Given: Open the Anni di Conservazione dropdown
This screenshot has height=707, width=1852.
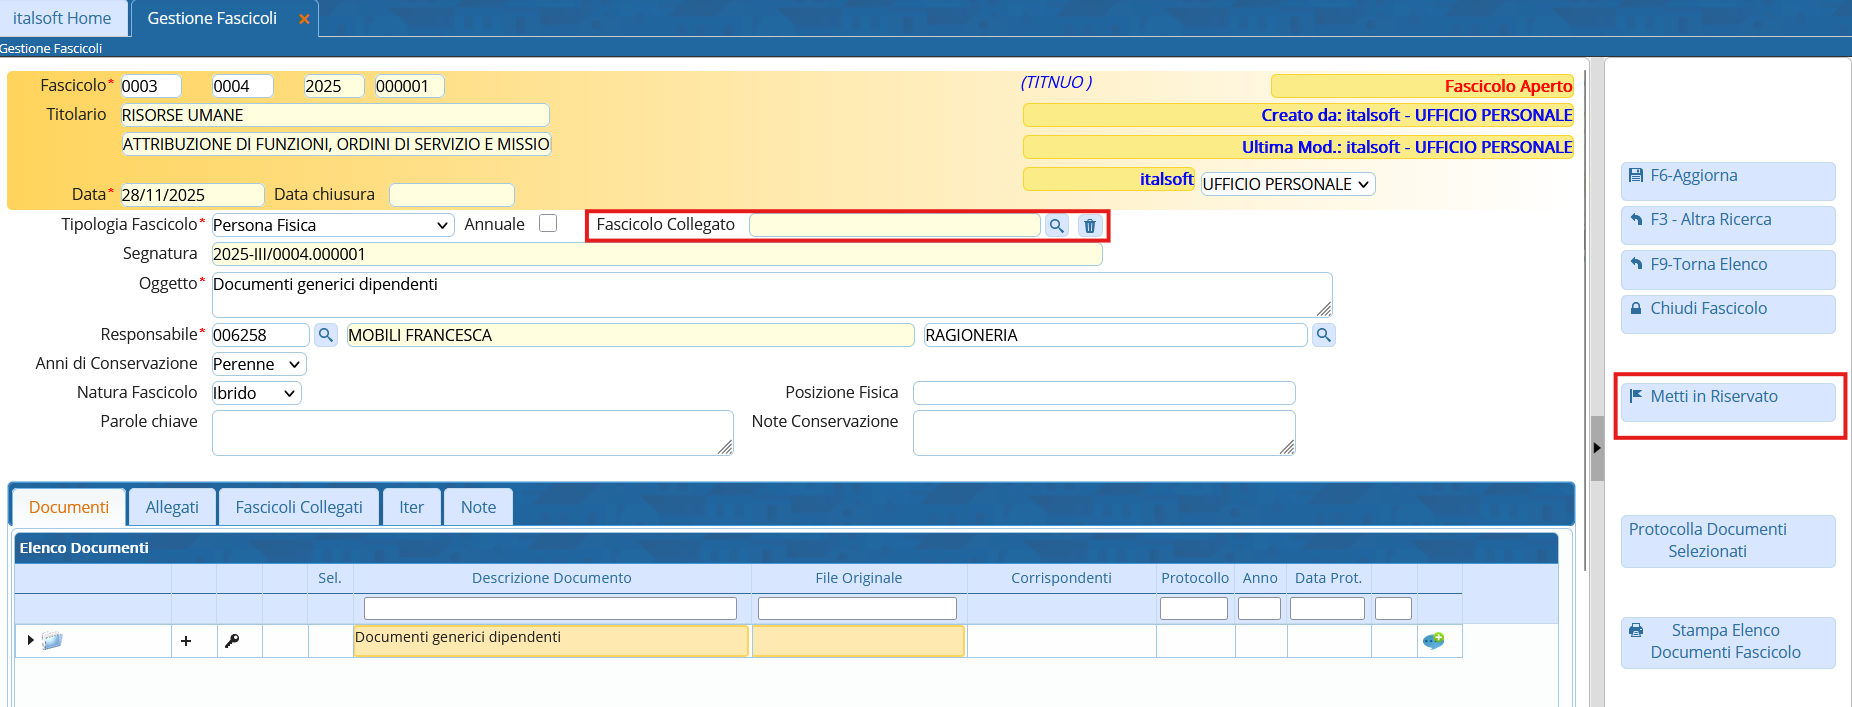Looking at the screenshot, I should click(x=258, y=364).
